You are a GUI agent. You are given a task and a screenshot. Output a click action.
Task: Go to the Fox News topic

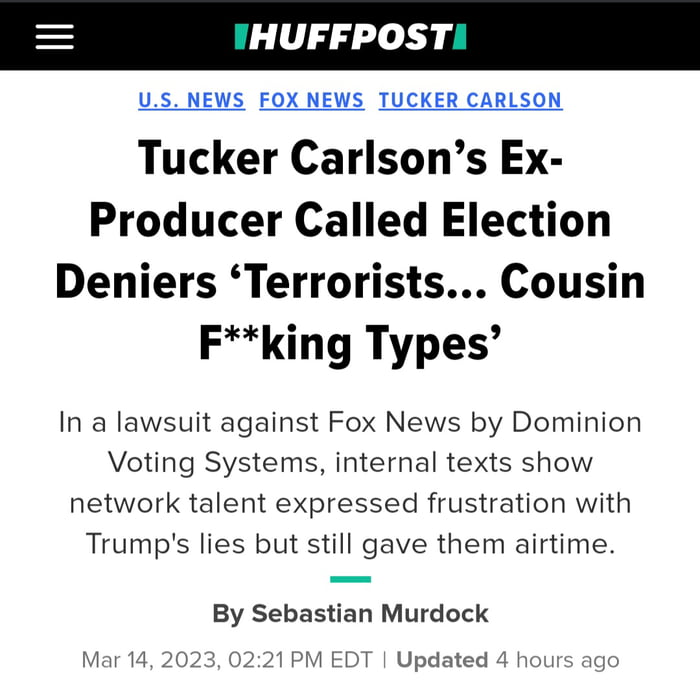coord(311,100)
